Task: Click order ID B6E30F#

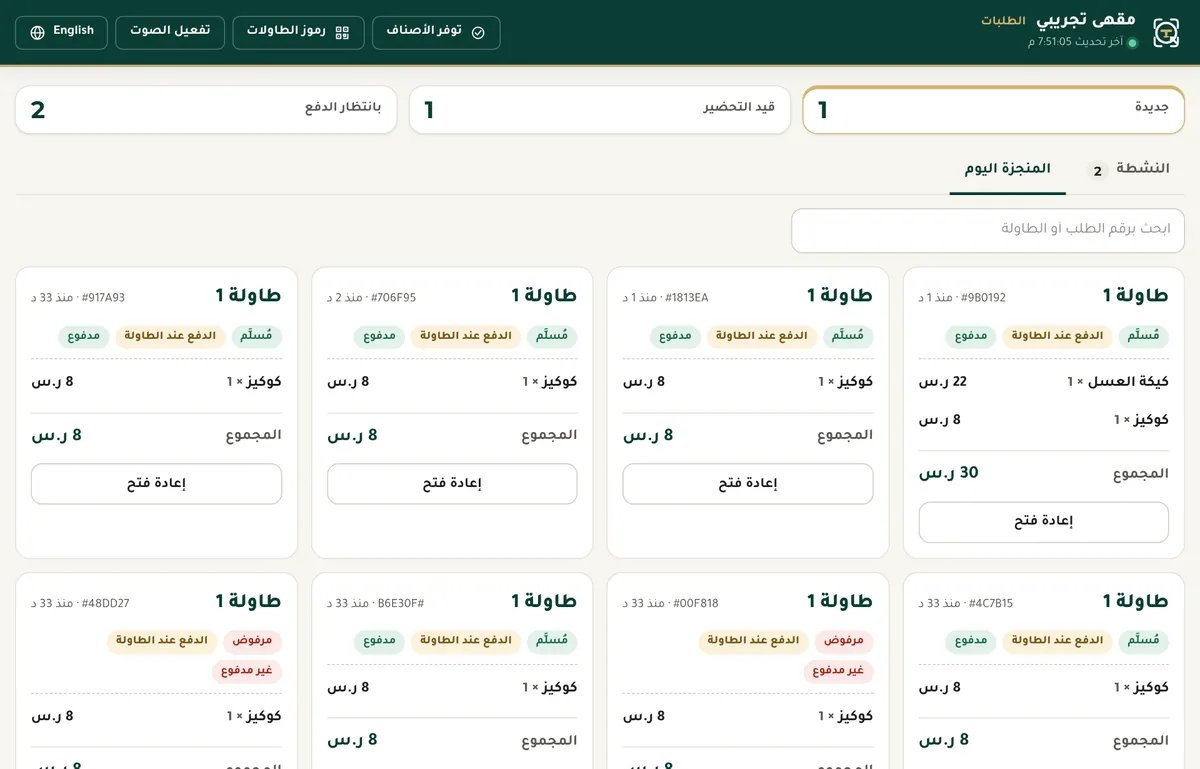Action: 401,604
